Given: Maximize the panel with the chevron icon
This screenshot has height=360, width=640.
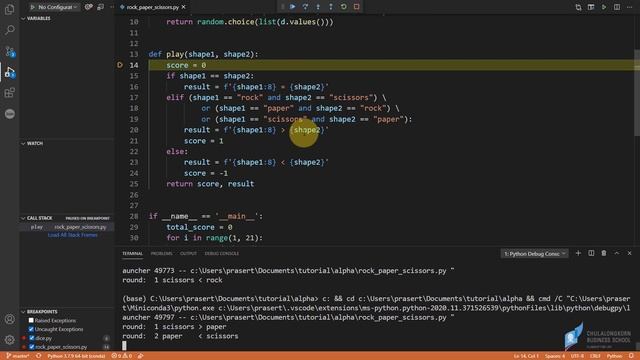Looking at the screenshot, I should click(x=617, y=253).
